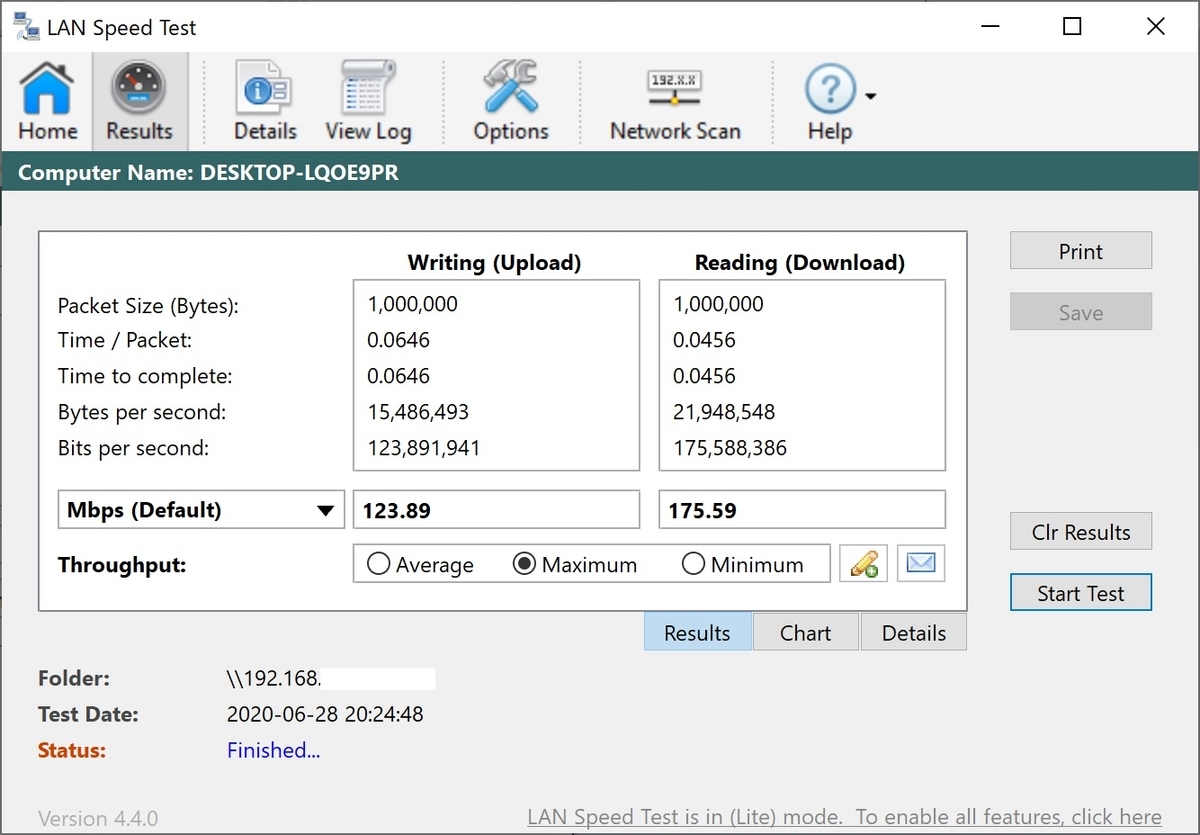Open View Log from the toolbar
Image resolution: width=1200 pixels, height=835 pixels.
point(368,101)
